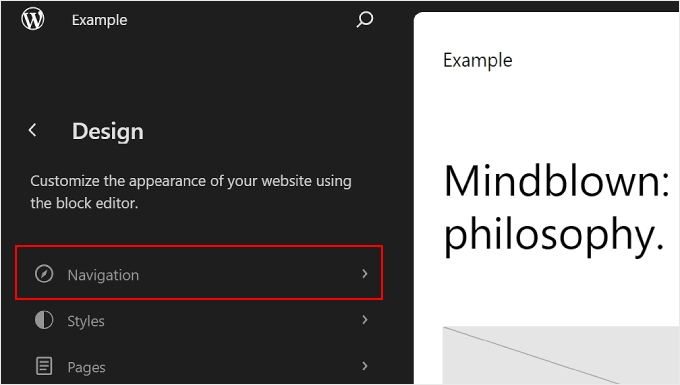Click the white site preview canvas

coord(547,198)
